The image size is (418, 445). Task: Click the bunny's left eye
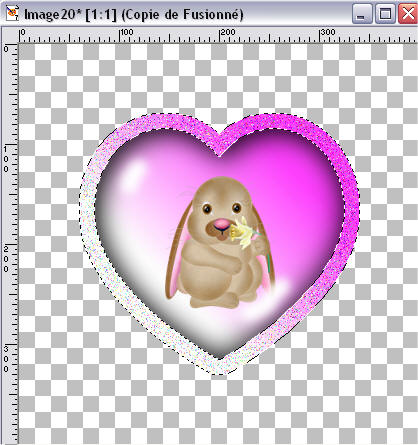point(207,209)
